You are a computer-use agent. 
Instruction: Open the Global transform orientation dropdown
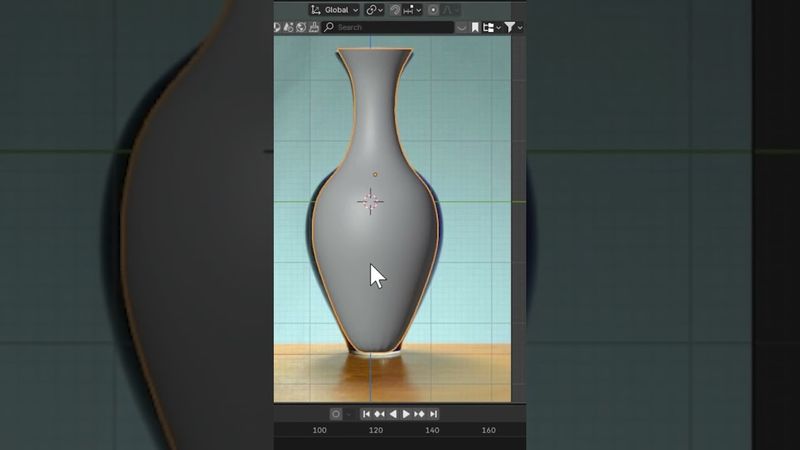(x=334, y=10)
